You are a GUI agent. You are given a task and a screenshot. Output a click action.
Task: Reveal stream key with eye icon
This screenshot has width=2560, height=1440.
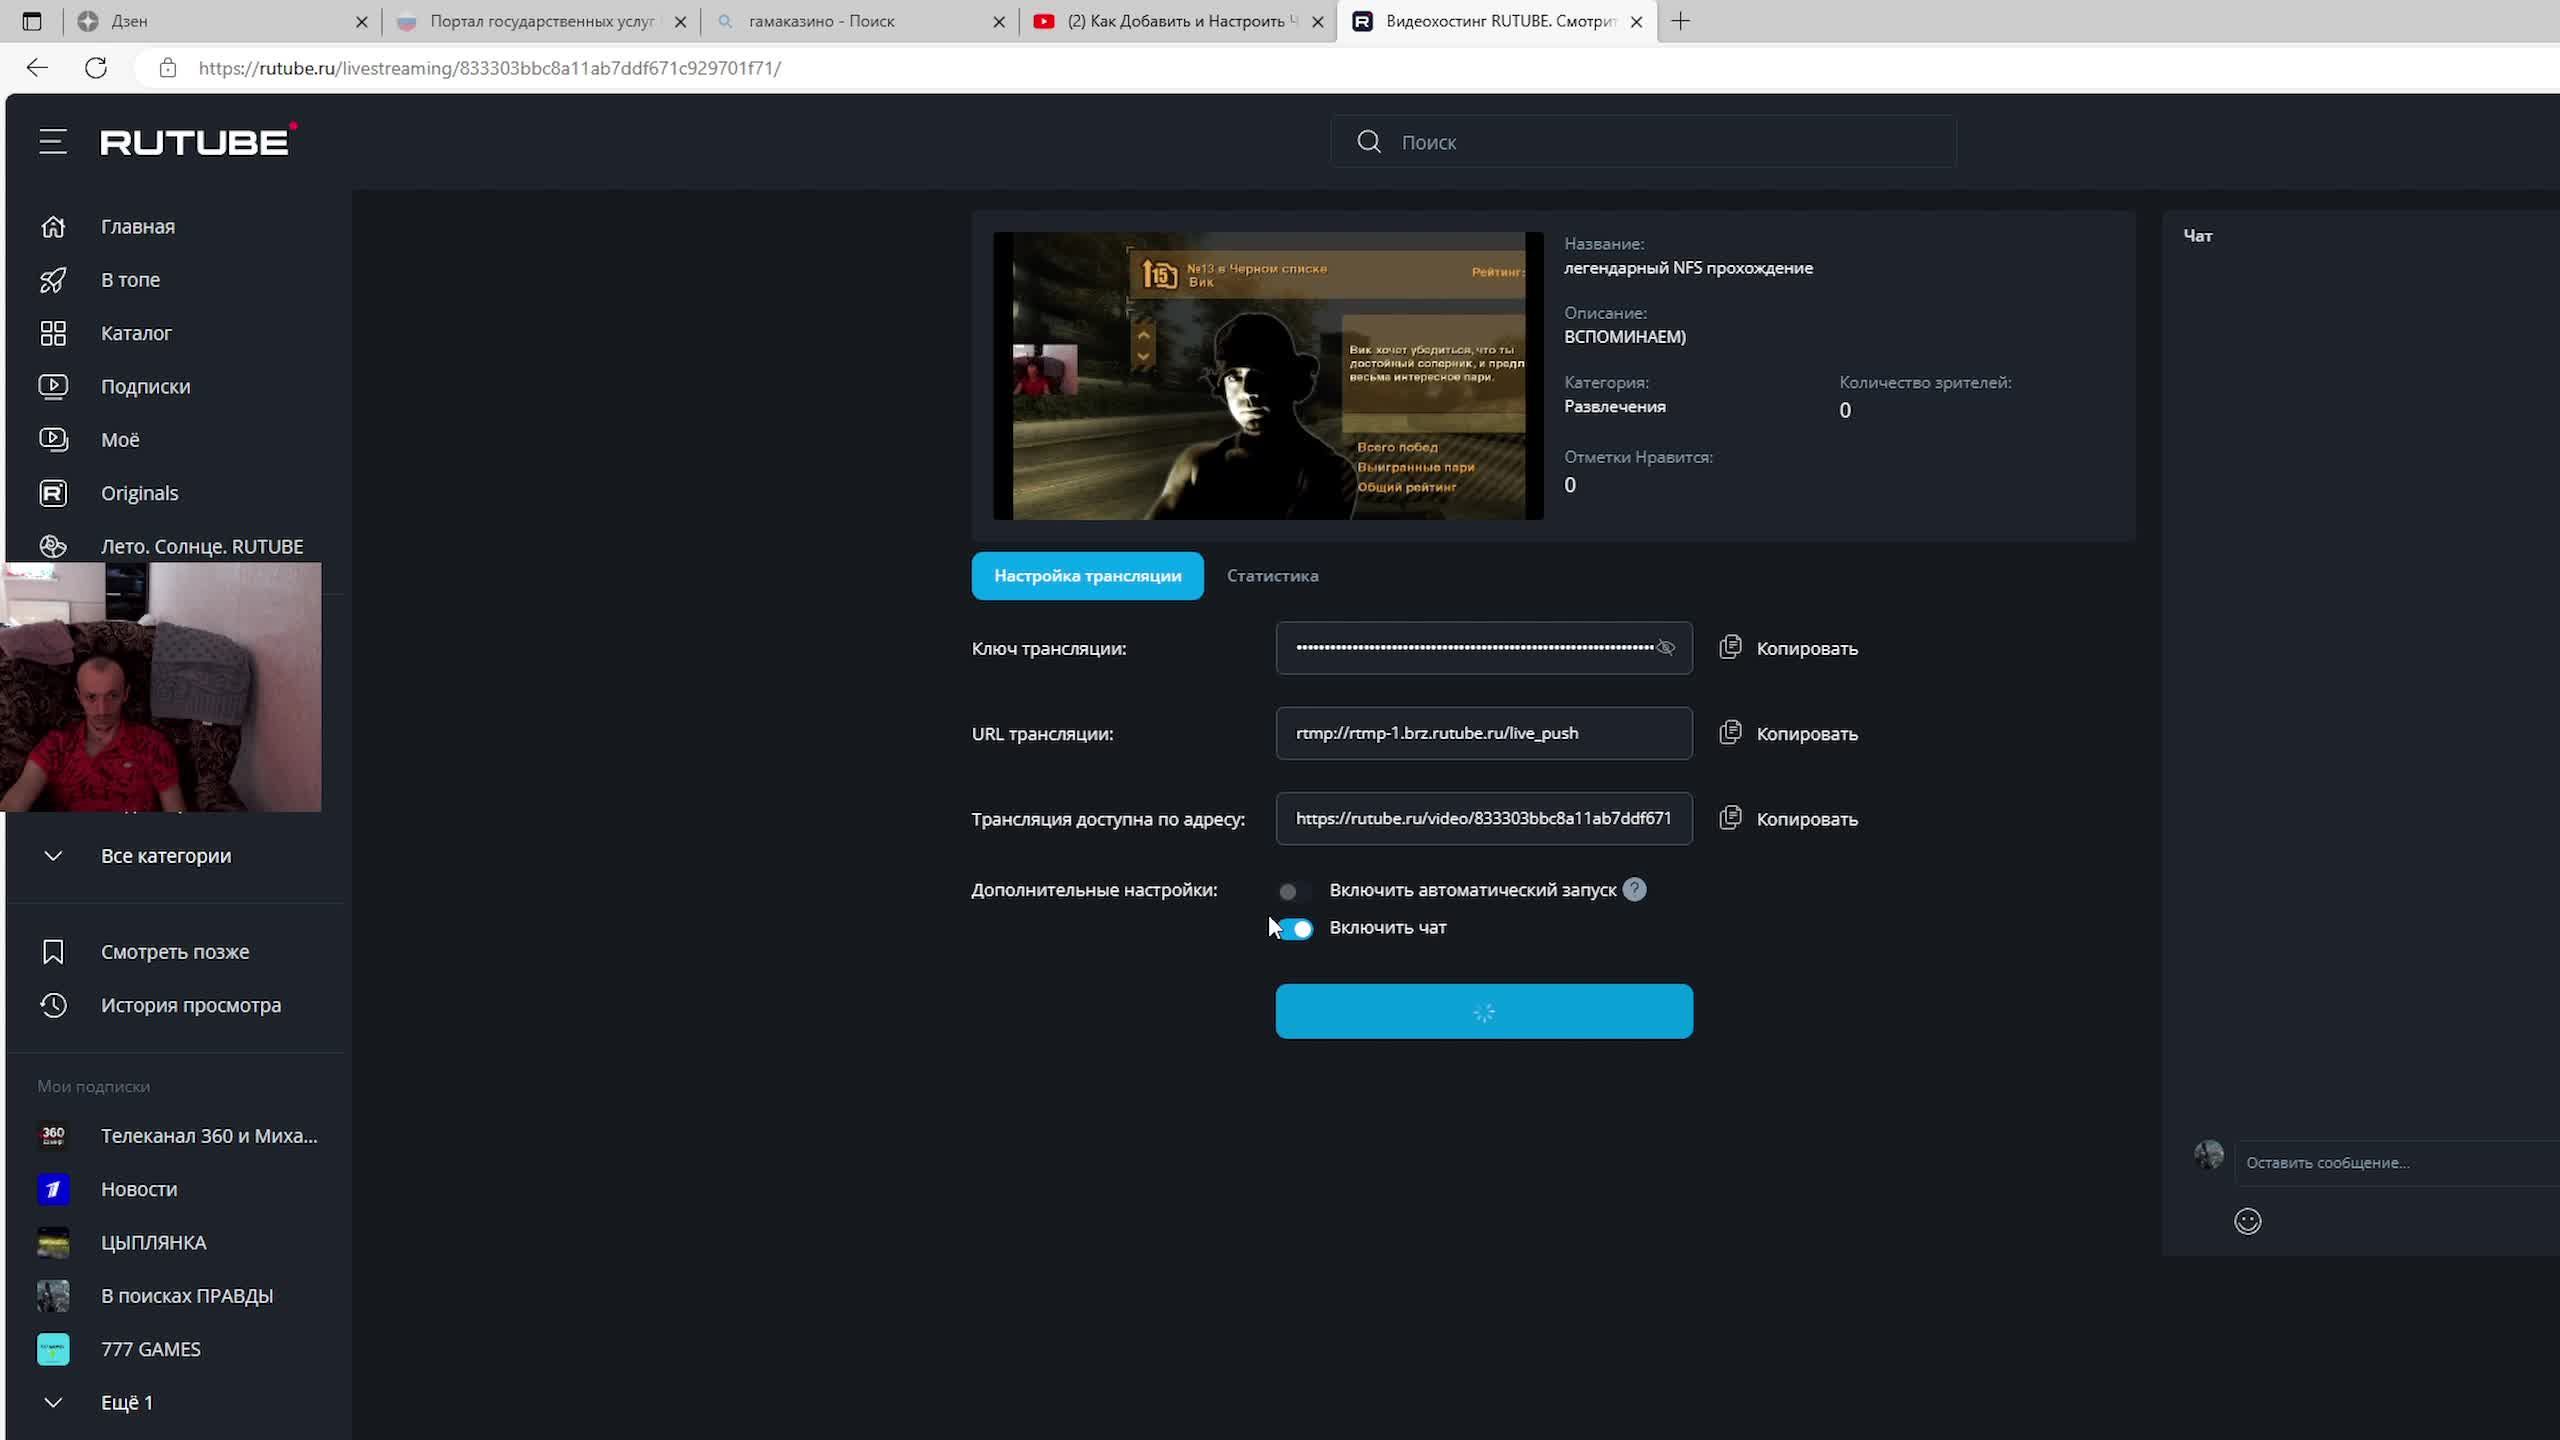(x=1665, y=648)
